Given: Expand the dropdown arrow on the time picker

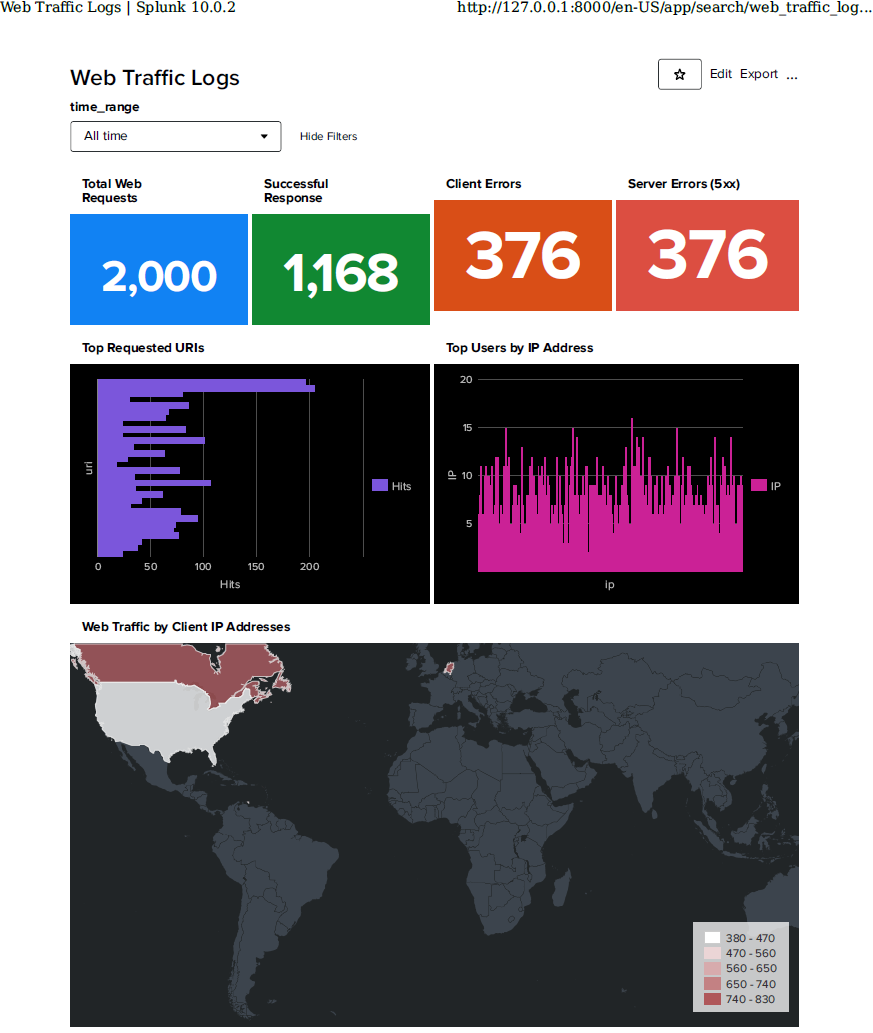Looking at the screenshot, I should (264, 136).
